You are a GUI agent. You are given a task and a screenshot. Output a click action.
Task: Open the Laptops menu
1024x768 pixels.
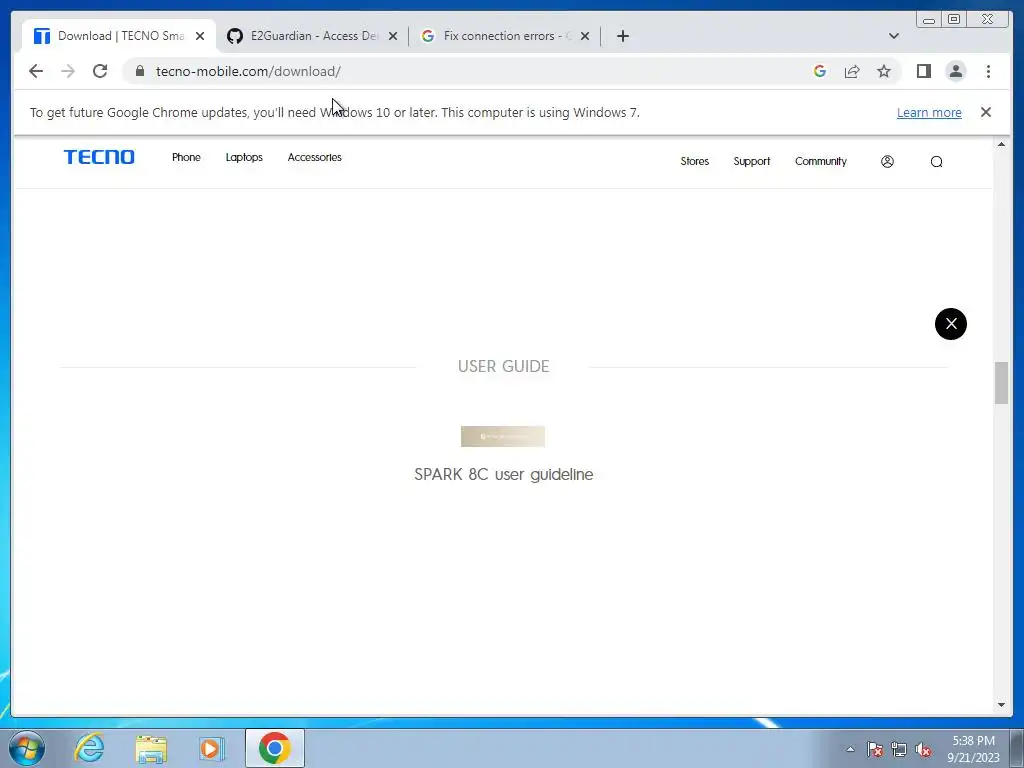coord(244,157)
